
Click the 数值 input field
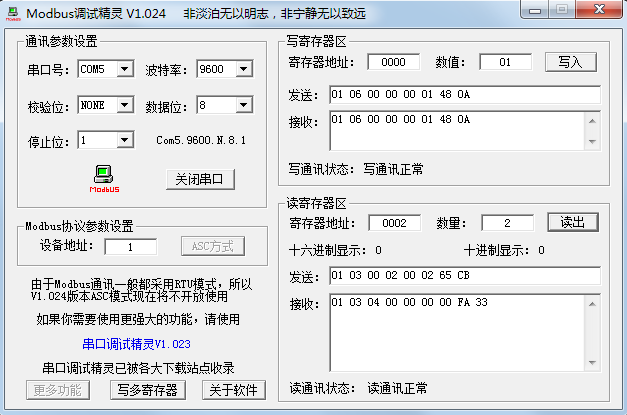tap(505, 62)
